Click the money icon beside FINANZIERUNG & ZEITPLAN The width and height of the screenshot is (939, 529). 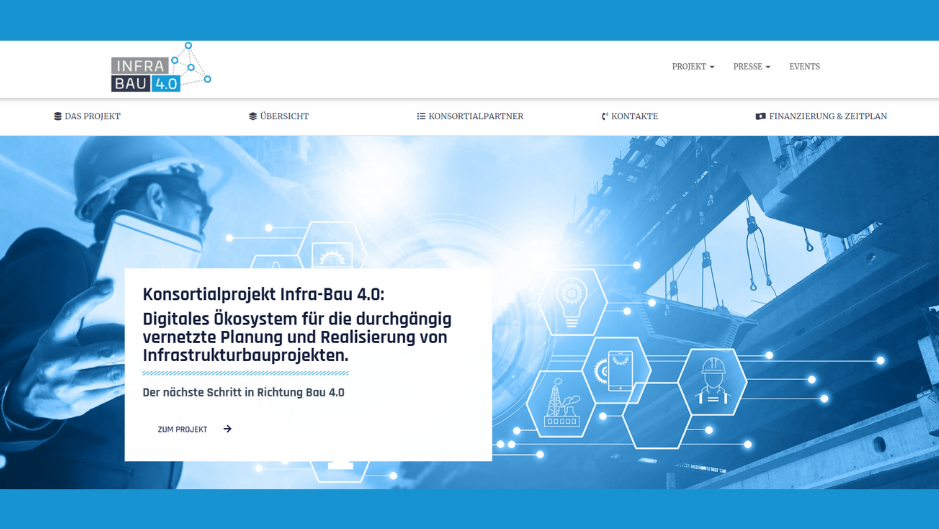(761, 116)
